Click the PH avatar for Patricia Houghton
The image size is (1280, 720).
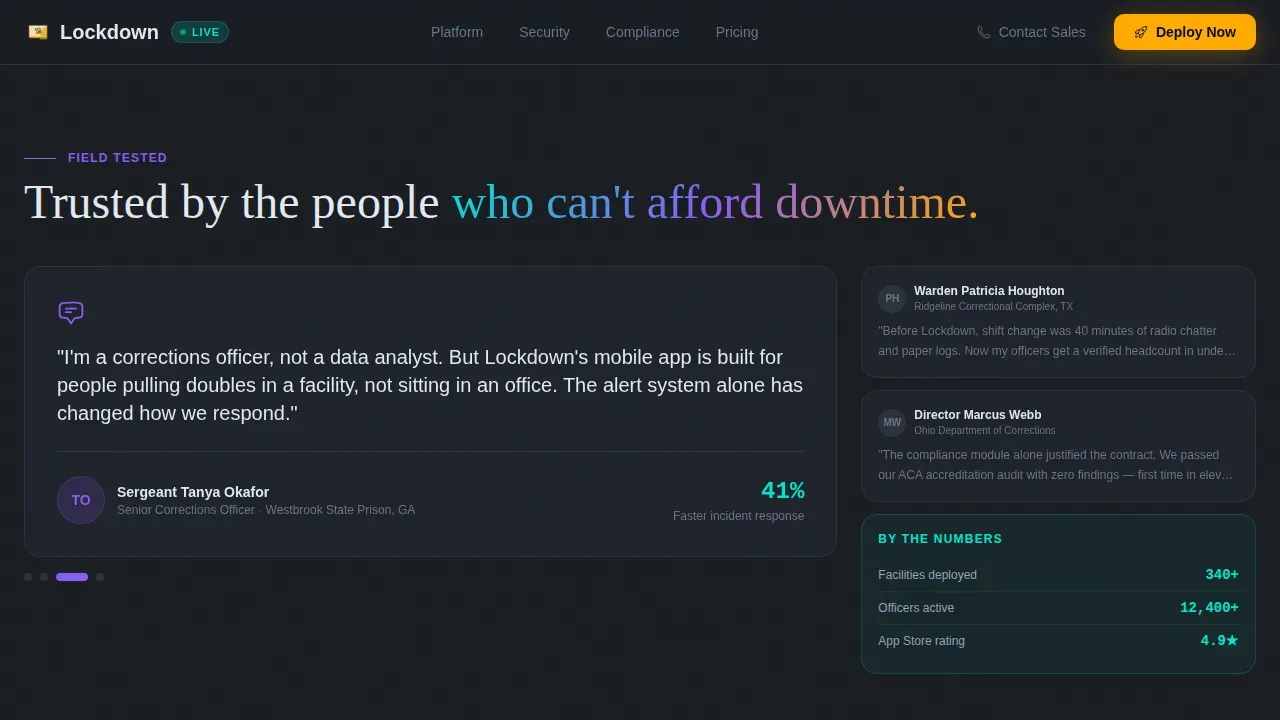pos(892,299)
